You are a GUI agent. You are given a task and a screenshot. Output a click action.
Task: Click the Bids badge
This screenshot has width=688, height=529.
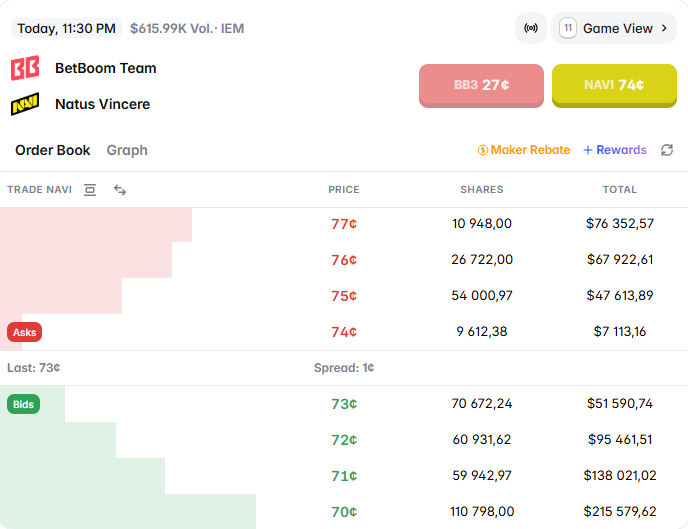click(23, 404)
